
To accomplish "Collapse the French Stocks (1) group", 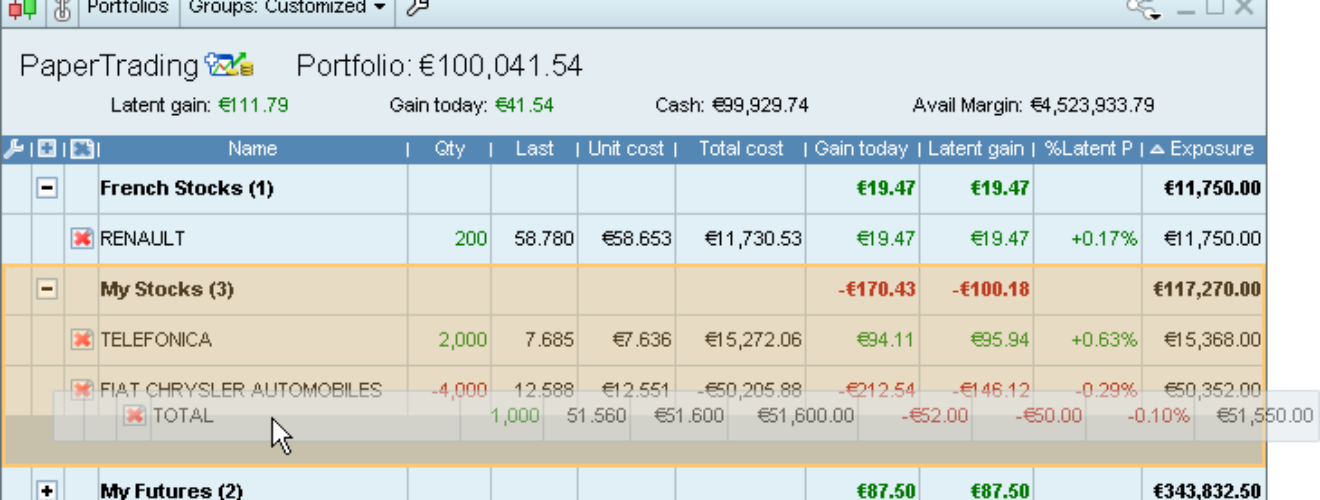I will [x=47, y=188].
